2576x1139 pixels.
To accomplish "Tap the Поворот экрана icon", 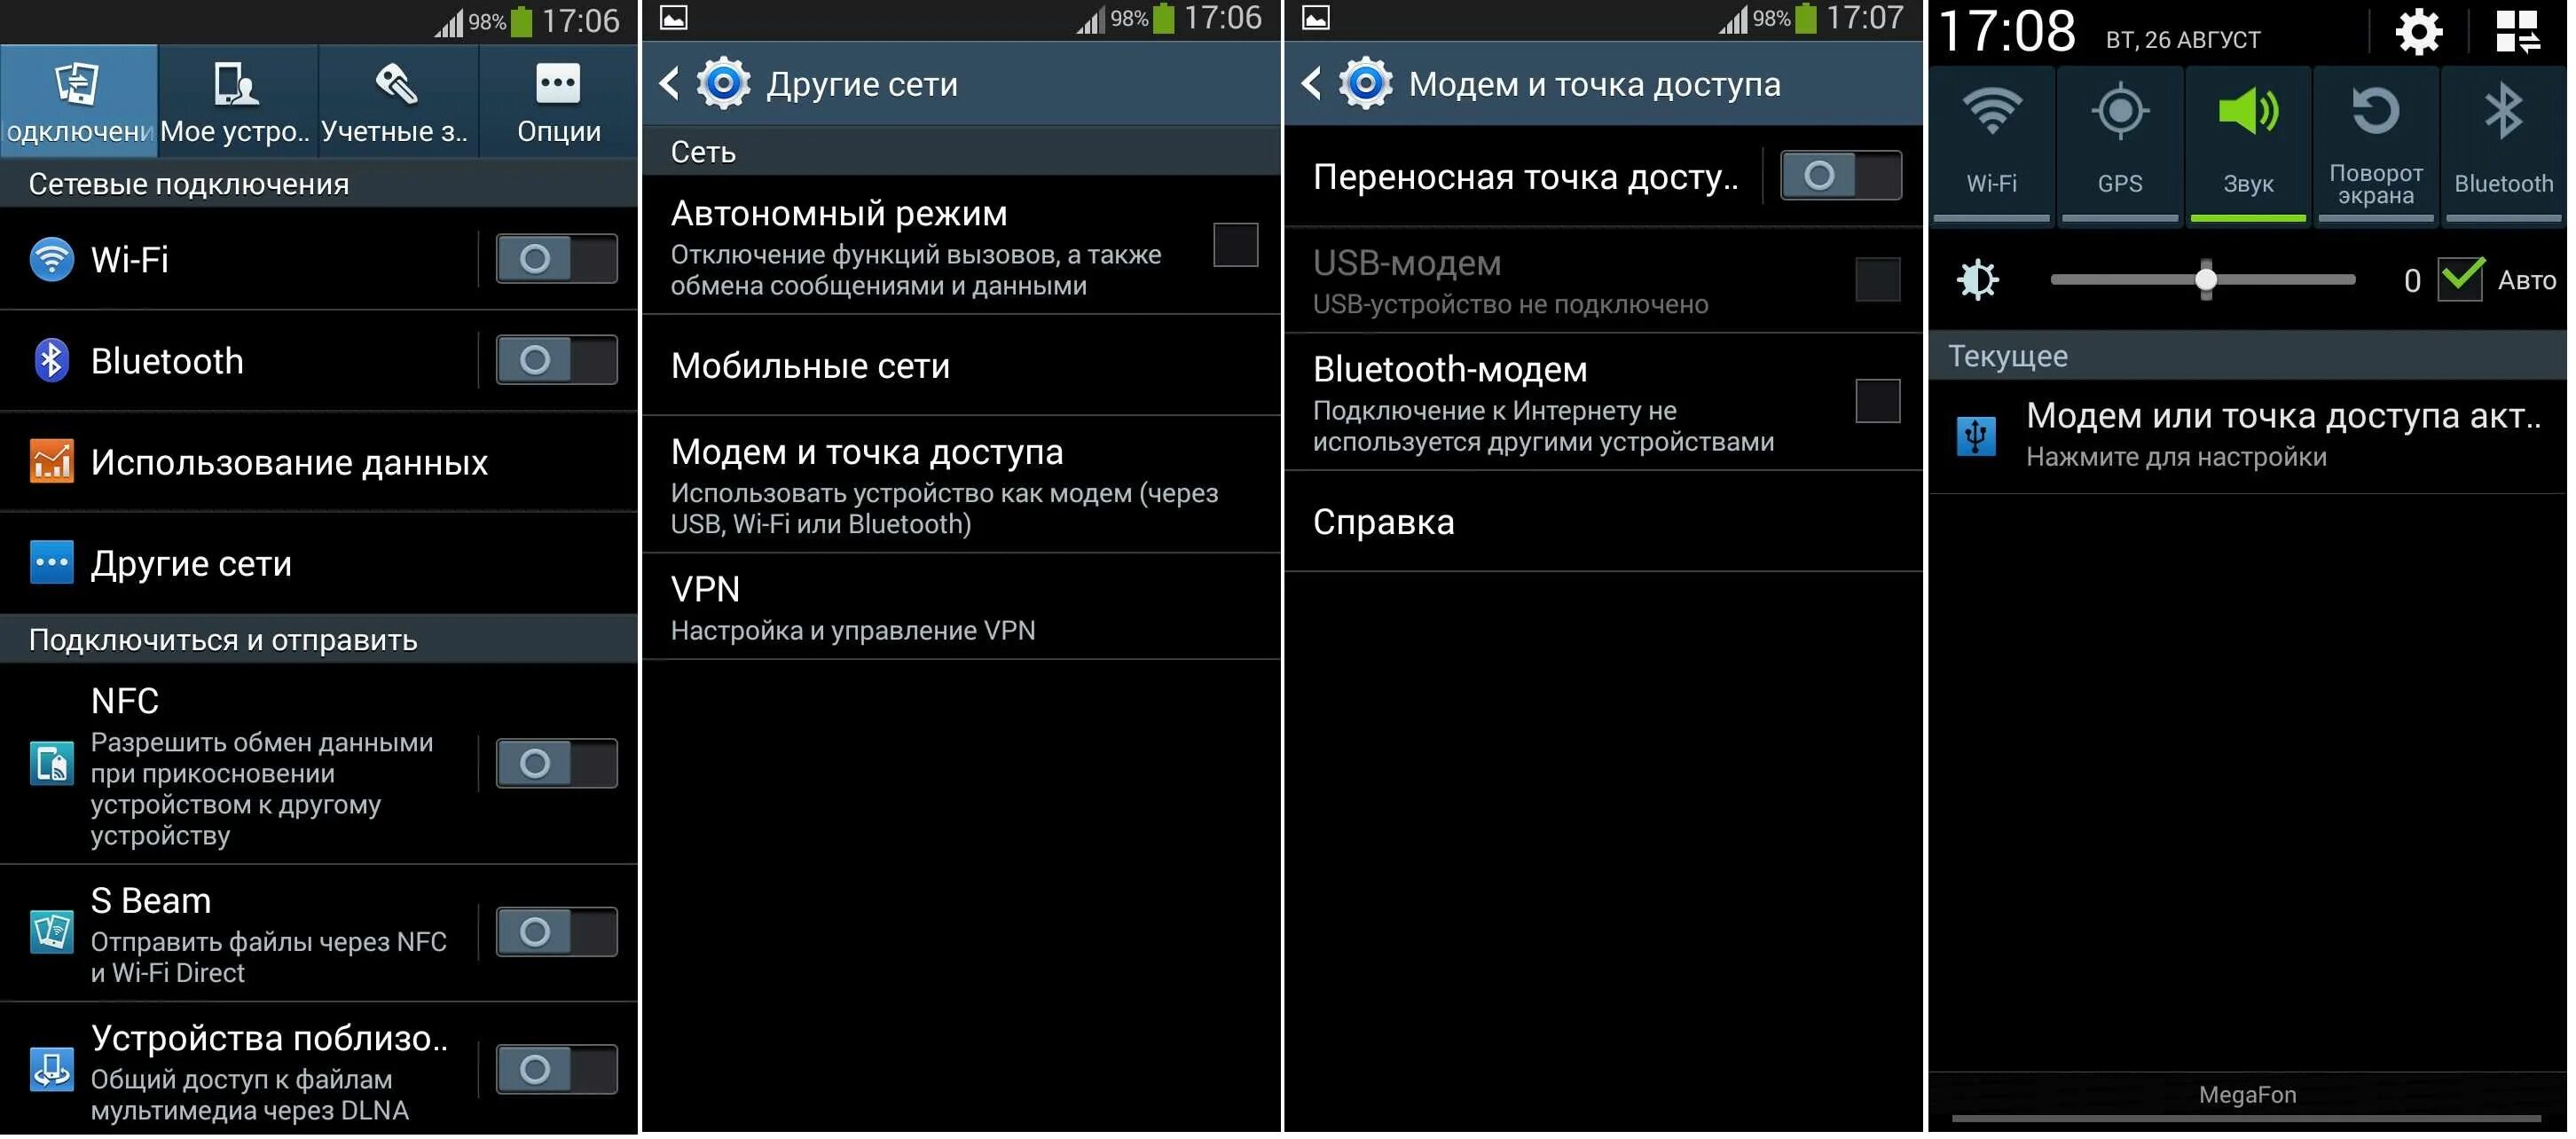I will [x=2374, y=139].
